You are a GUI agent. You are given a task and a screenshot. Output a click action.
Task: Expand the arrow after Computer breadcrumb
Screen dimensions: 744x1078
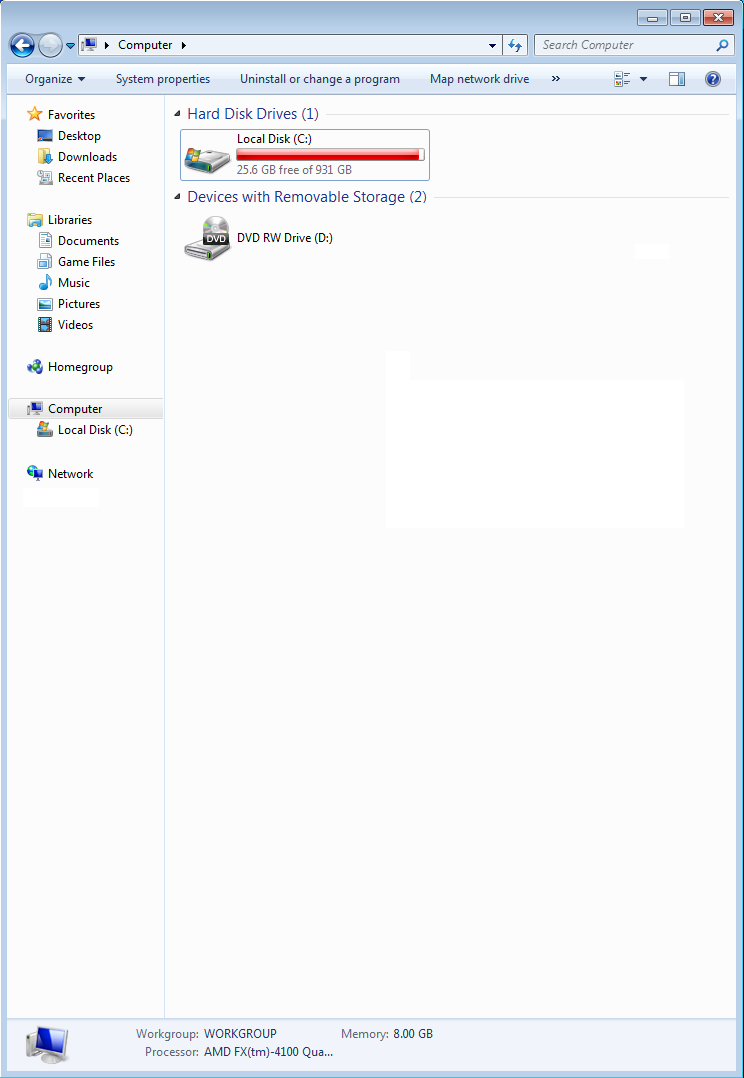pos(184,45)
